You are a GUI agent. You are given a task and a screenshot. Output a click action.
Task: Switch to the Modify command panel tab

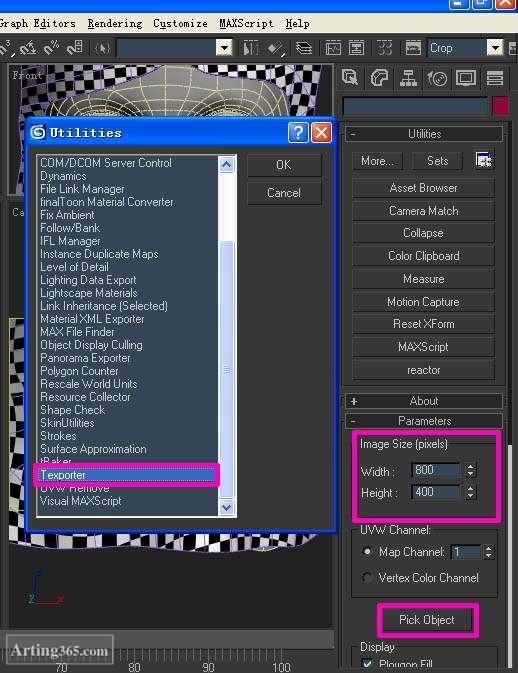(x=379, y=78)
